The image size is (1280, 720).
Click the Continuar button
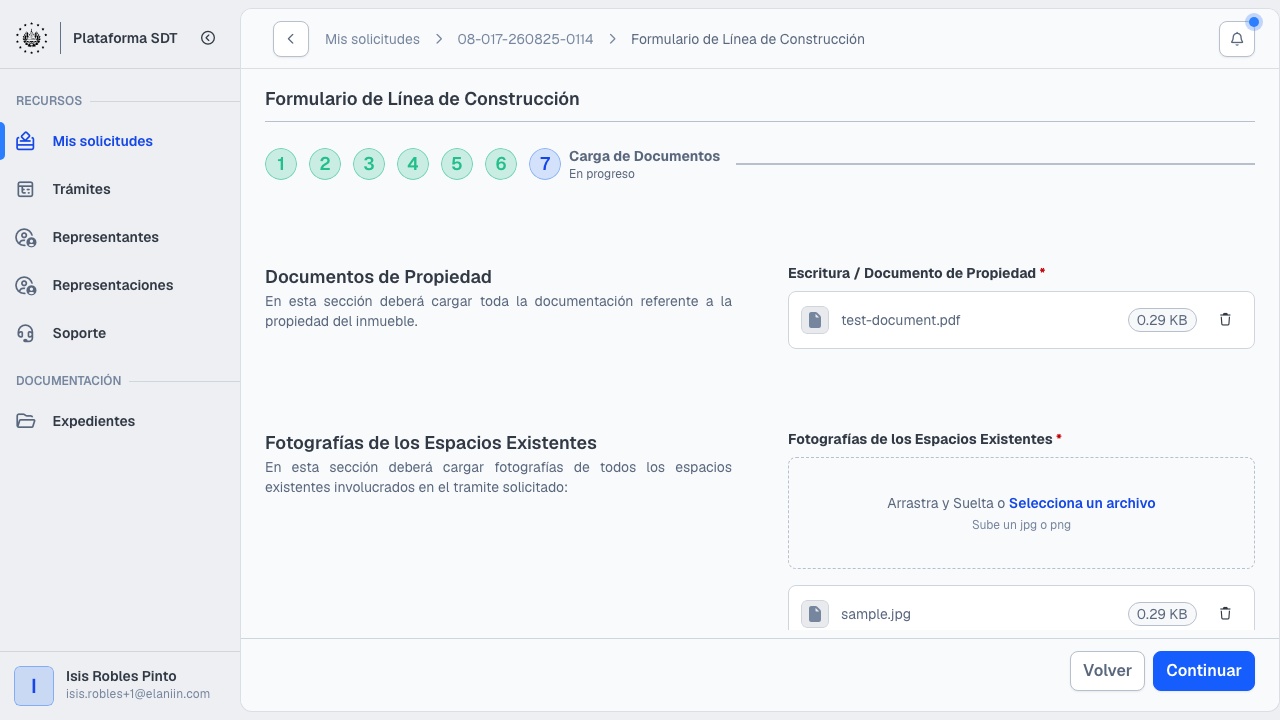point(1204,671)
